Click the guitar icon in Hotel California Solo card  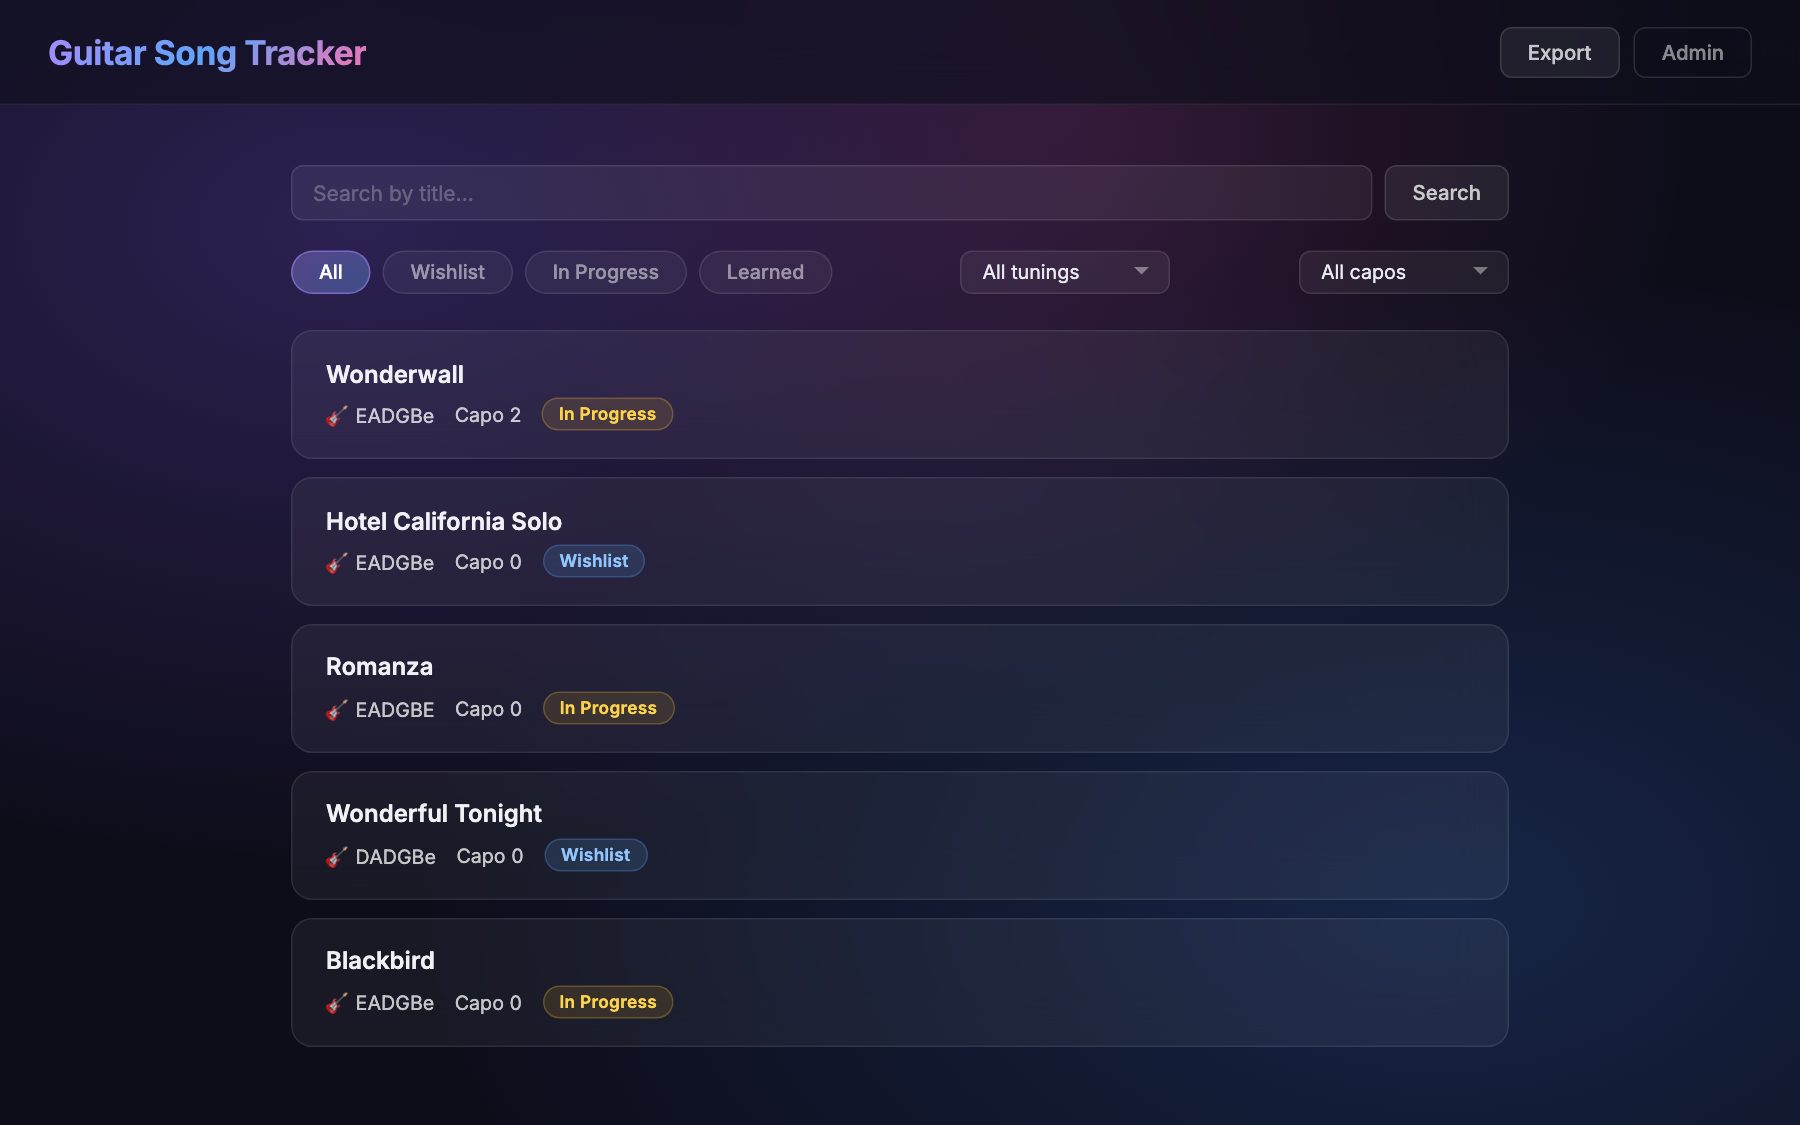337,563
